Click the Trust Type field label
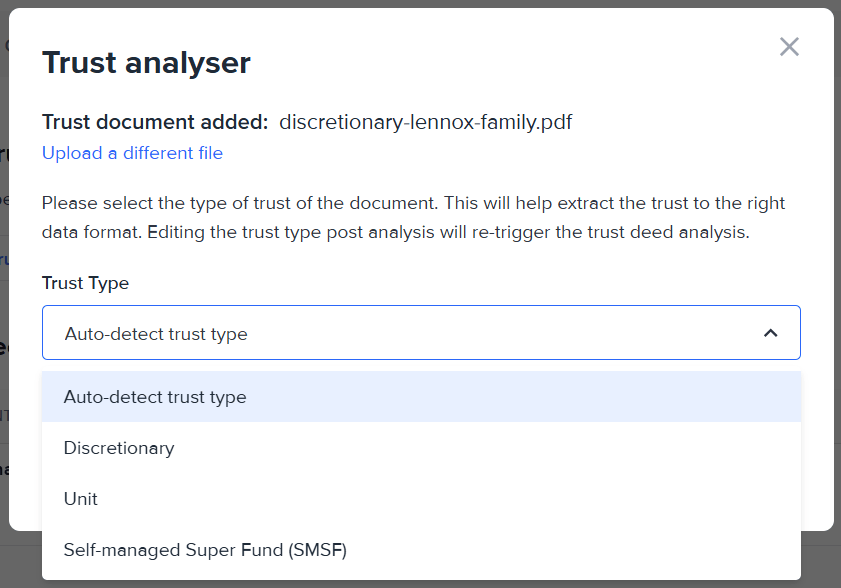841x588 pixels. [x=85, y=283]
